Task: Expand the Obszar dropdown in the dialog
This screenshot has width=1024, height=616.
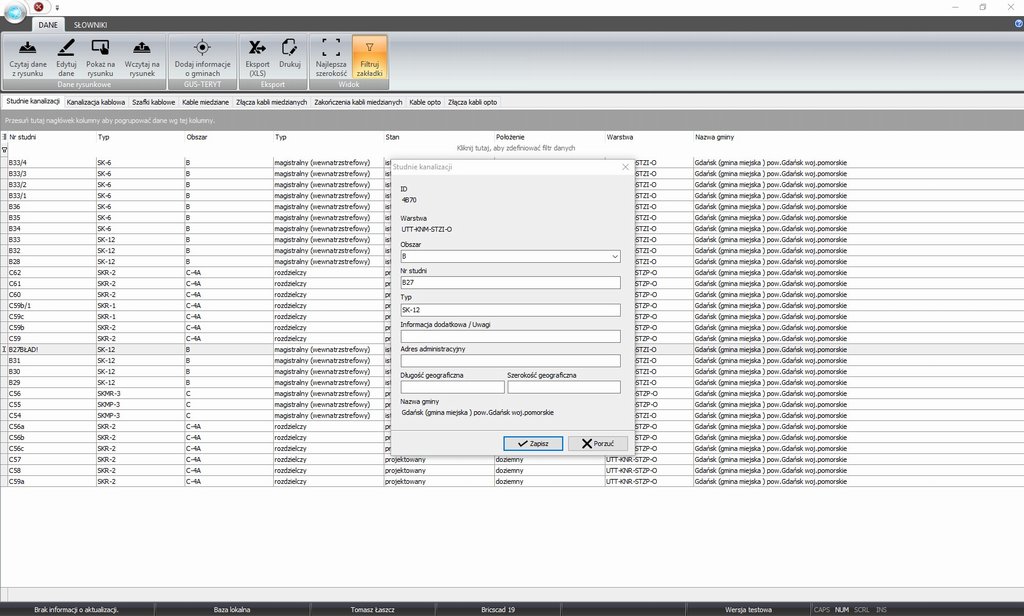Action: (613, 256)
